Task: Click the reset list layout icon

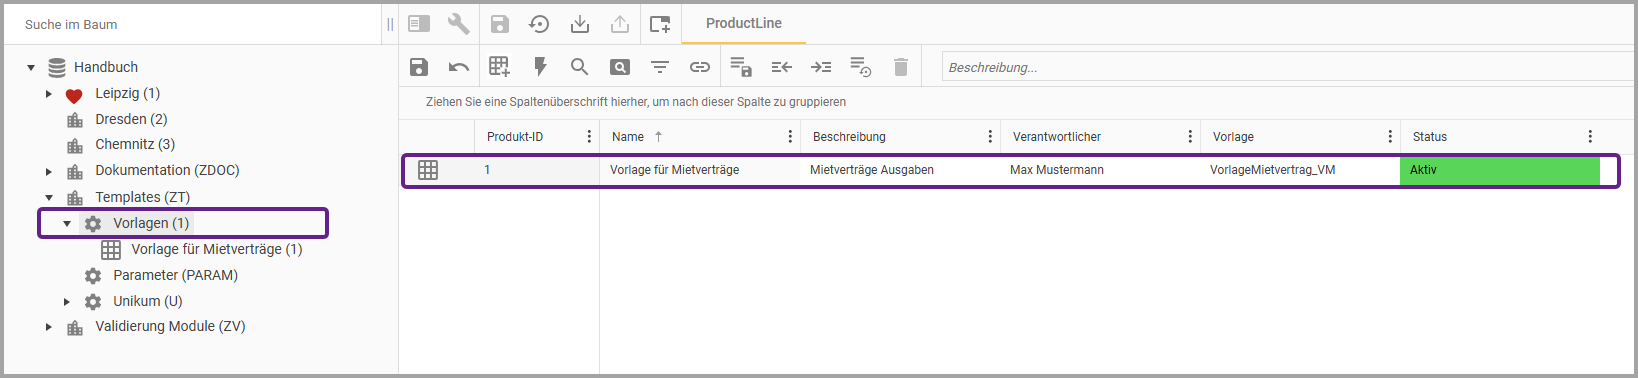Action: tap(861, 67)
